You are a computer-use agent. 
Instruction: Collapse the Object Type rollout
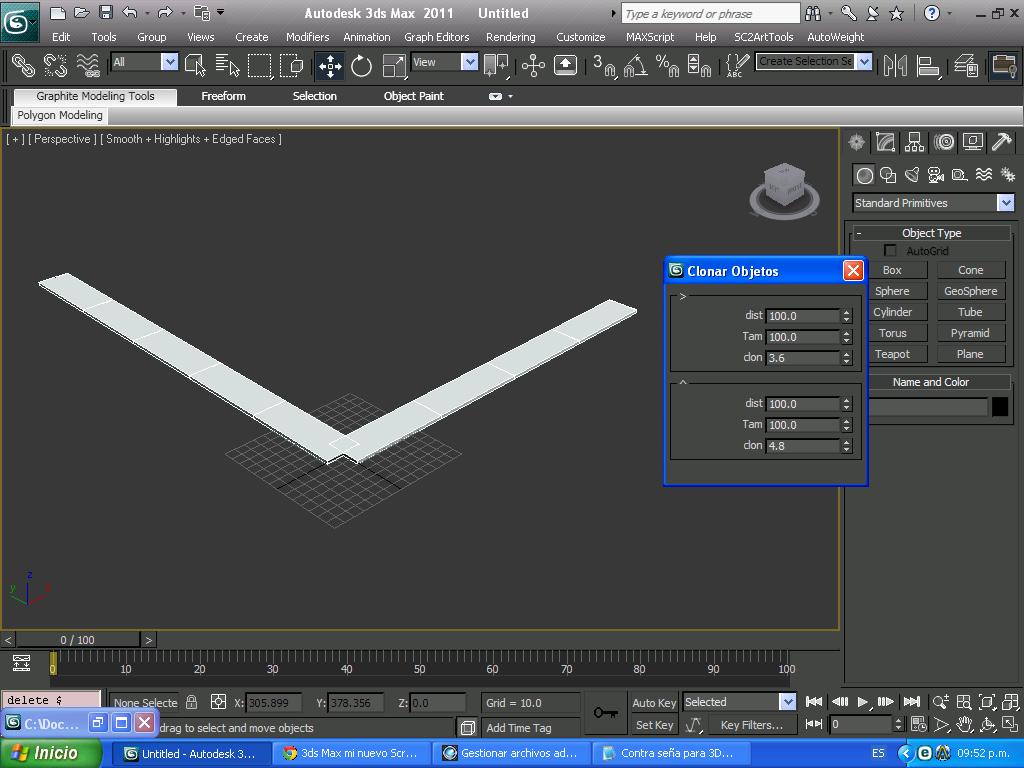[931, 232]
